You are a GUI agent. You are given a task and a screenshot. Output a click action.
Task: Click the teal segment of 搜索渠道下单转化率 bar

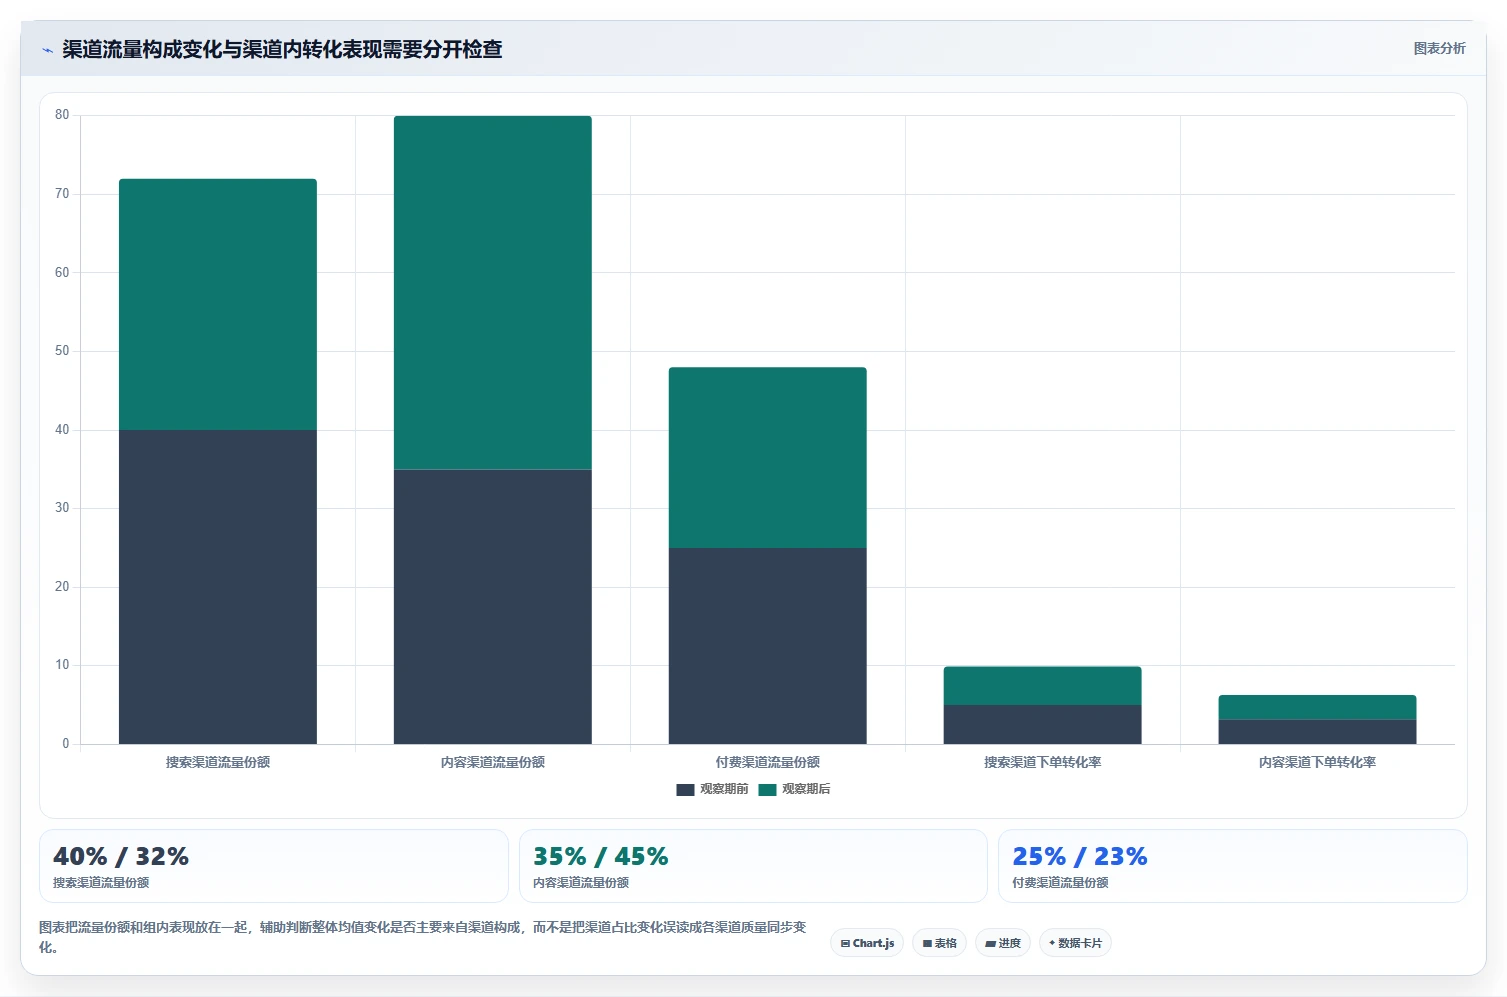(x=1043, y=686)
